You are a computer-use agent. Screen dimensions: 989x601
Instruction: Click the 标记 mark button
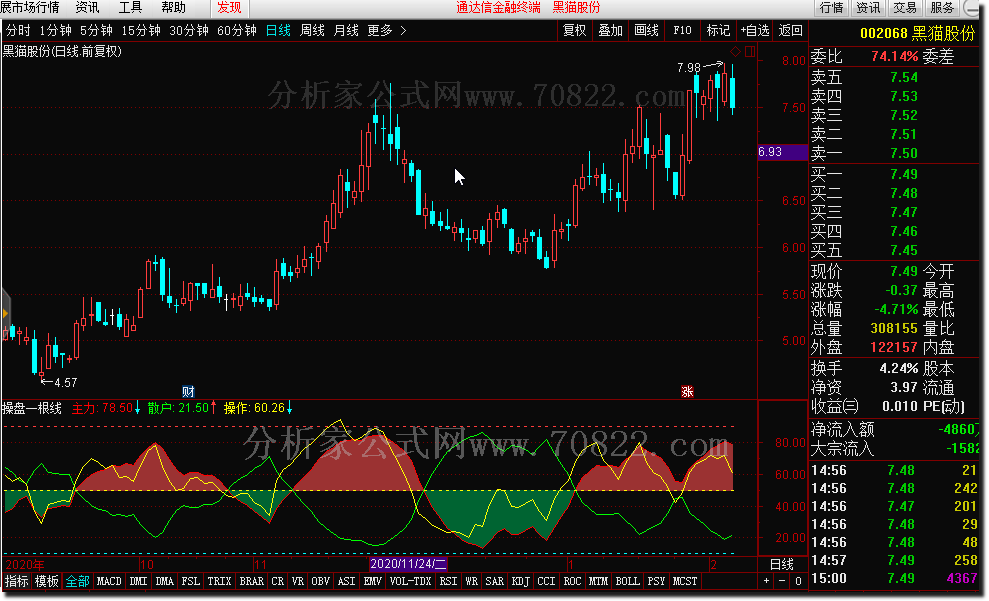coord(718,30)
